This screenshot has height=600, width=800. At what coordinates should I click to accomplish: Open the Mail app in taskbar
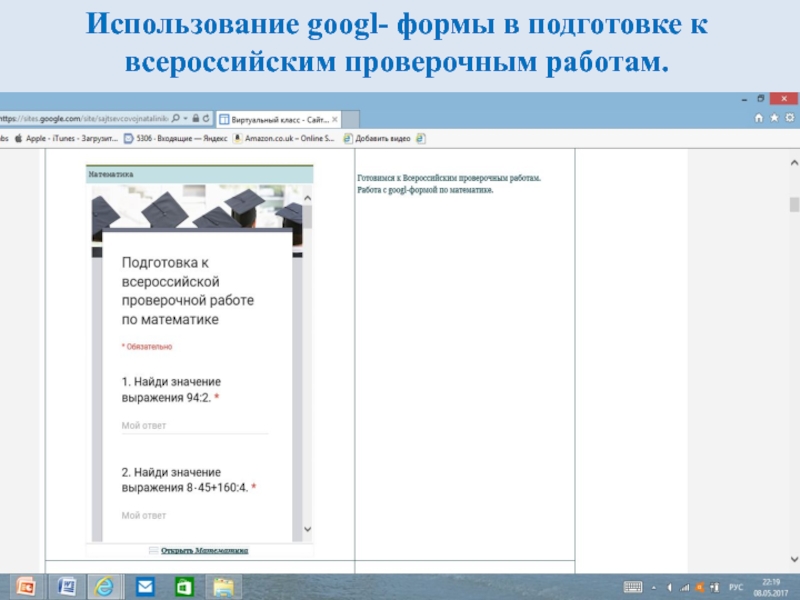point(146,586)
